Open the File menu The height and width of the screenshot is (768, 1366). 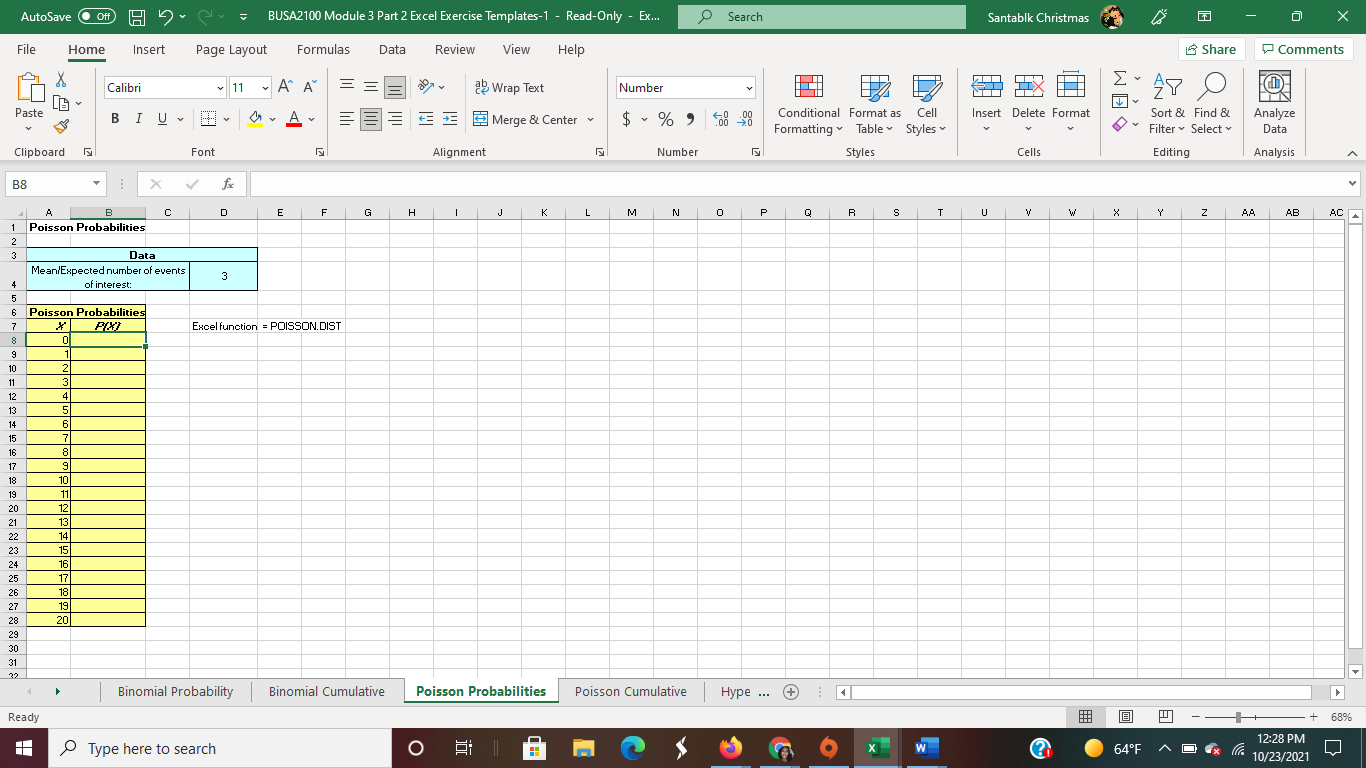click(26, 49)
